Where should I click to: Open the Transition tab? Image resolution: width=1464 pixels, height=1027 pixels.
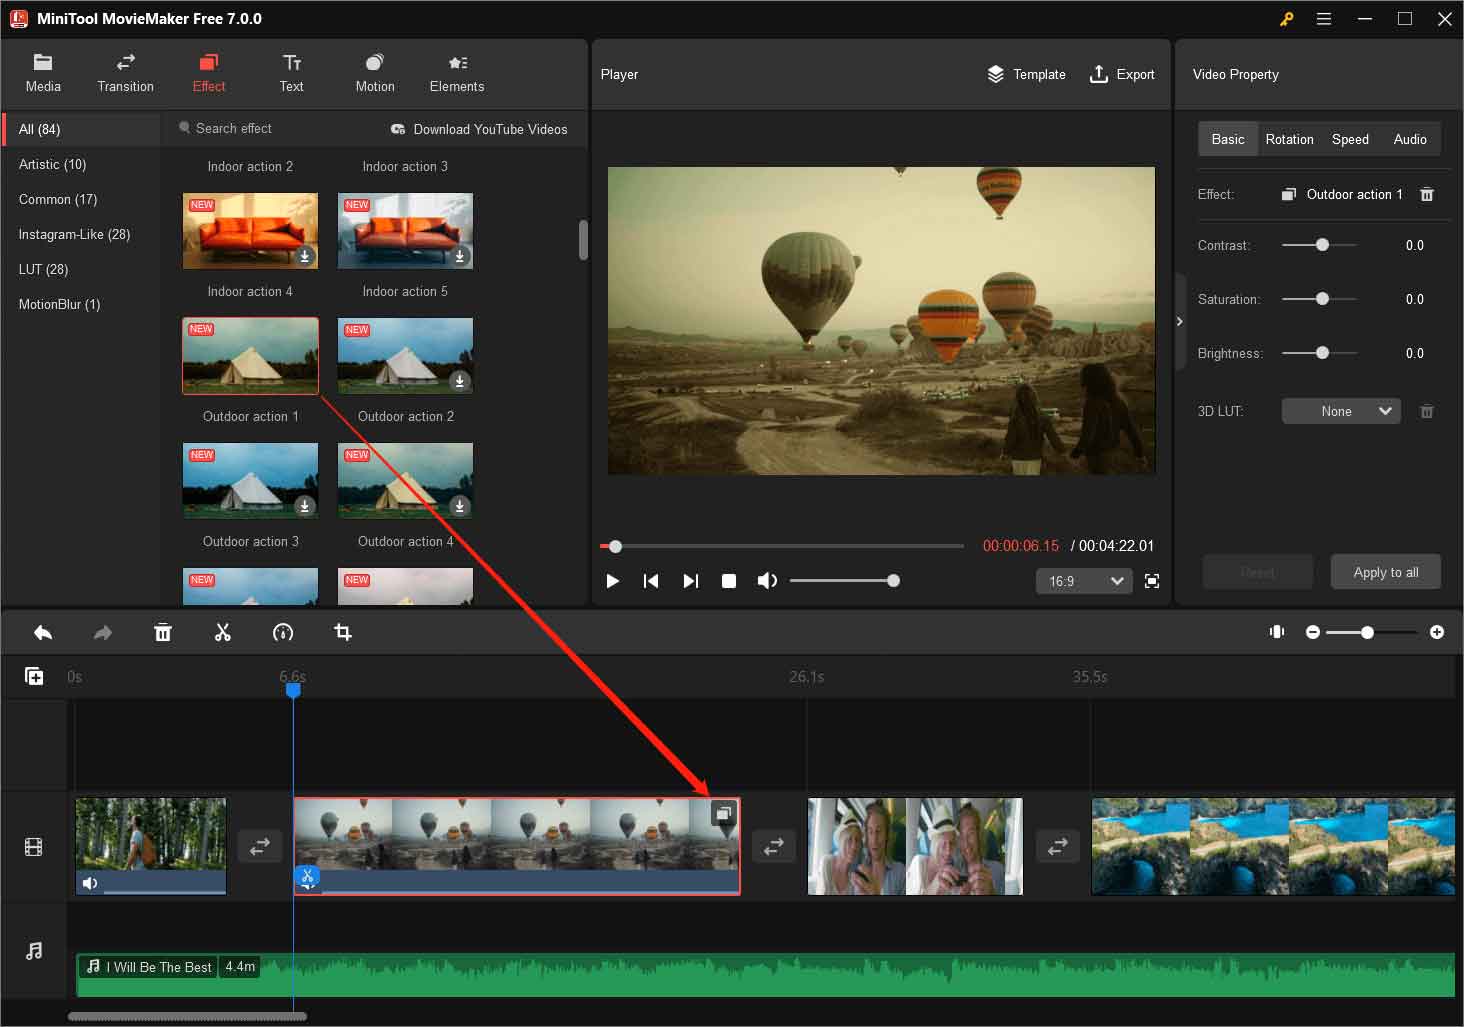pyautogui.click(x=125, y=74)
